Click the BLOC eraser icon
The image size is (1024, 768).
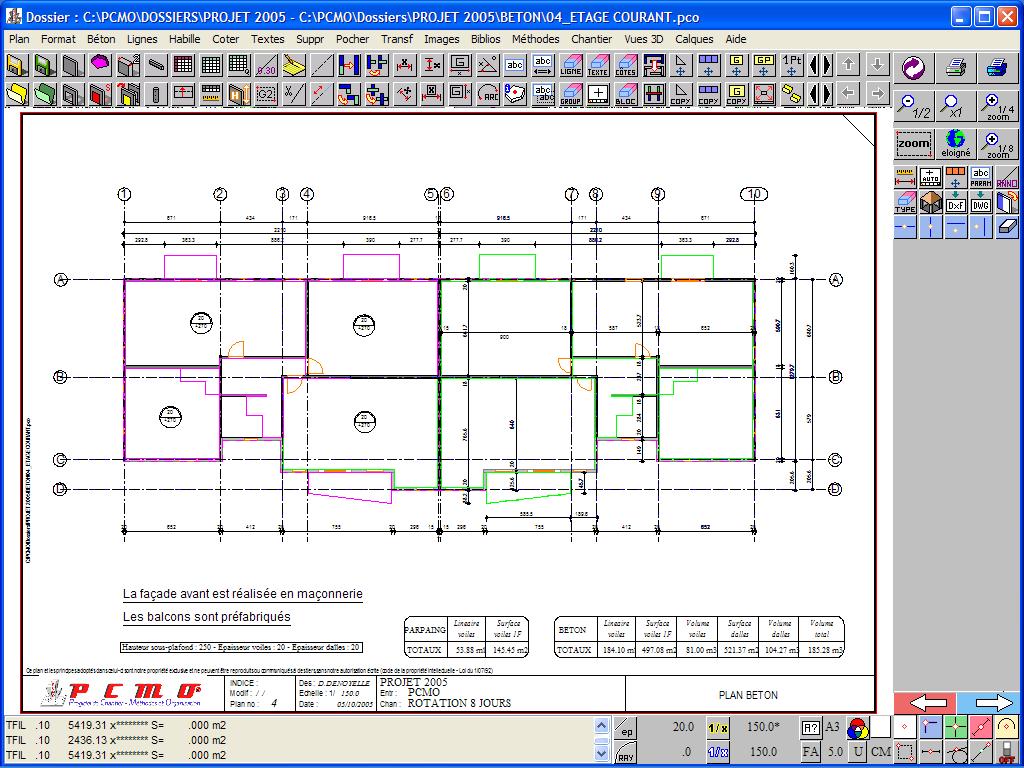(626, 95)
